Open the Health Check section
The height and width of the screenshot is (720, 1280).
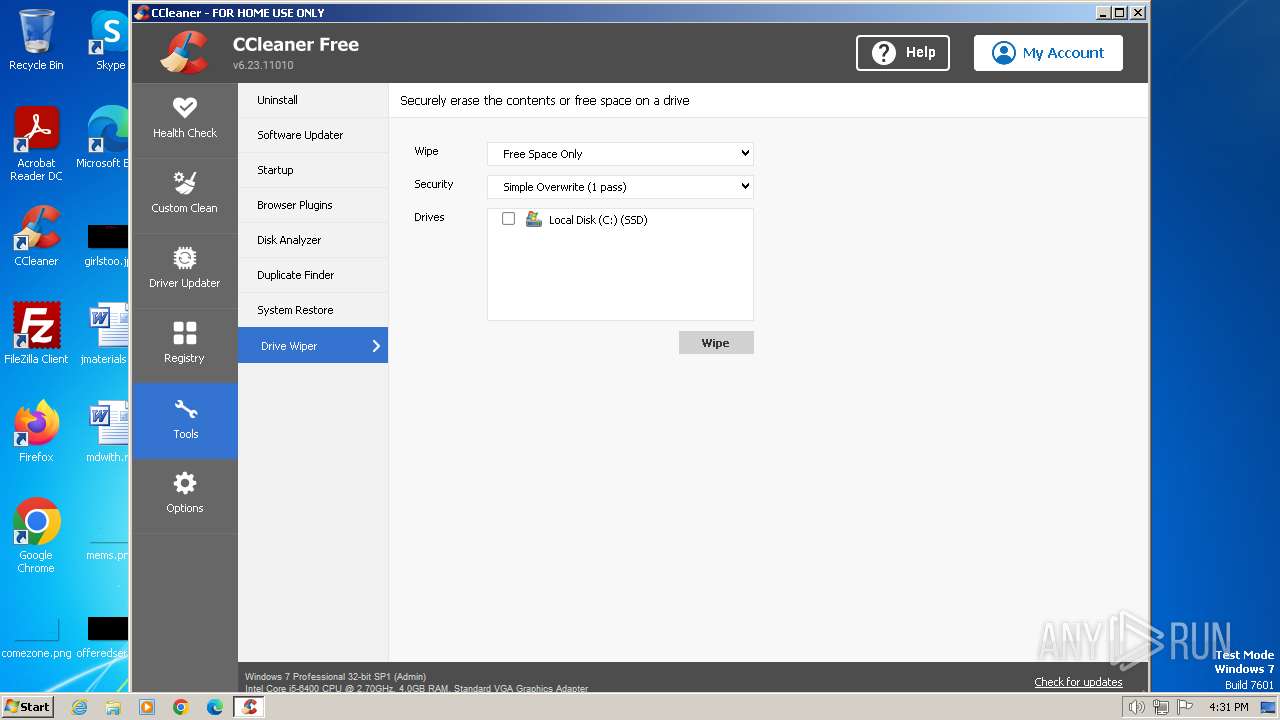tap(184, 118)
